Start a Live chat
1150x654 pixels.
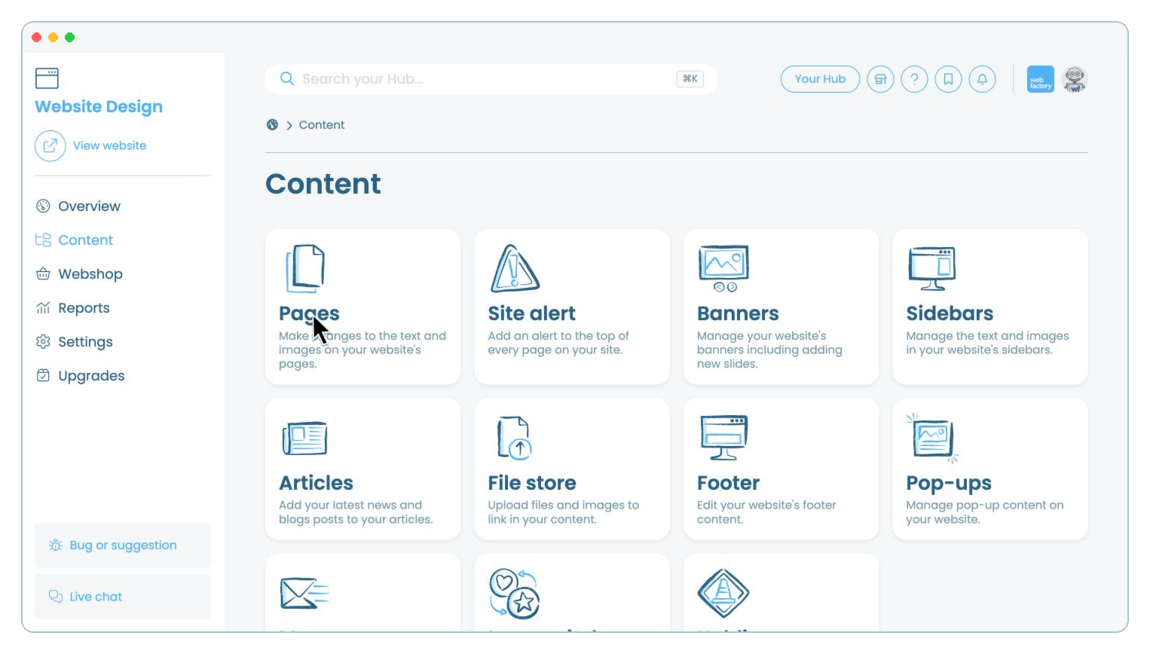tap(122, 597)
